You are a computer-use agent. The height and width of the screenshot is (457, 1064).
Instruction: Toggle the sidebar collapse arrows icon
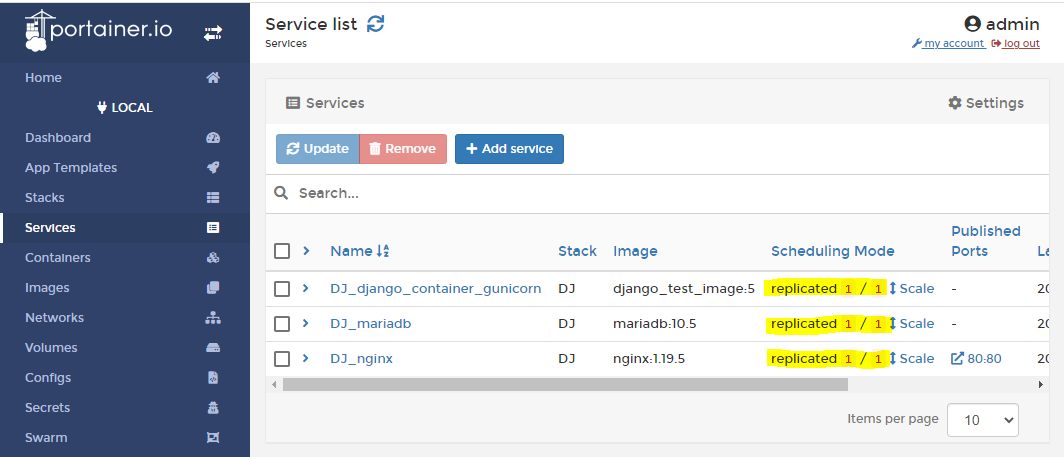tap(213, 33)
